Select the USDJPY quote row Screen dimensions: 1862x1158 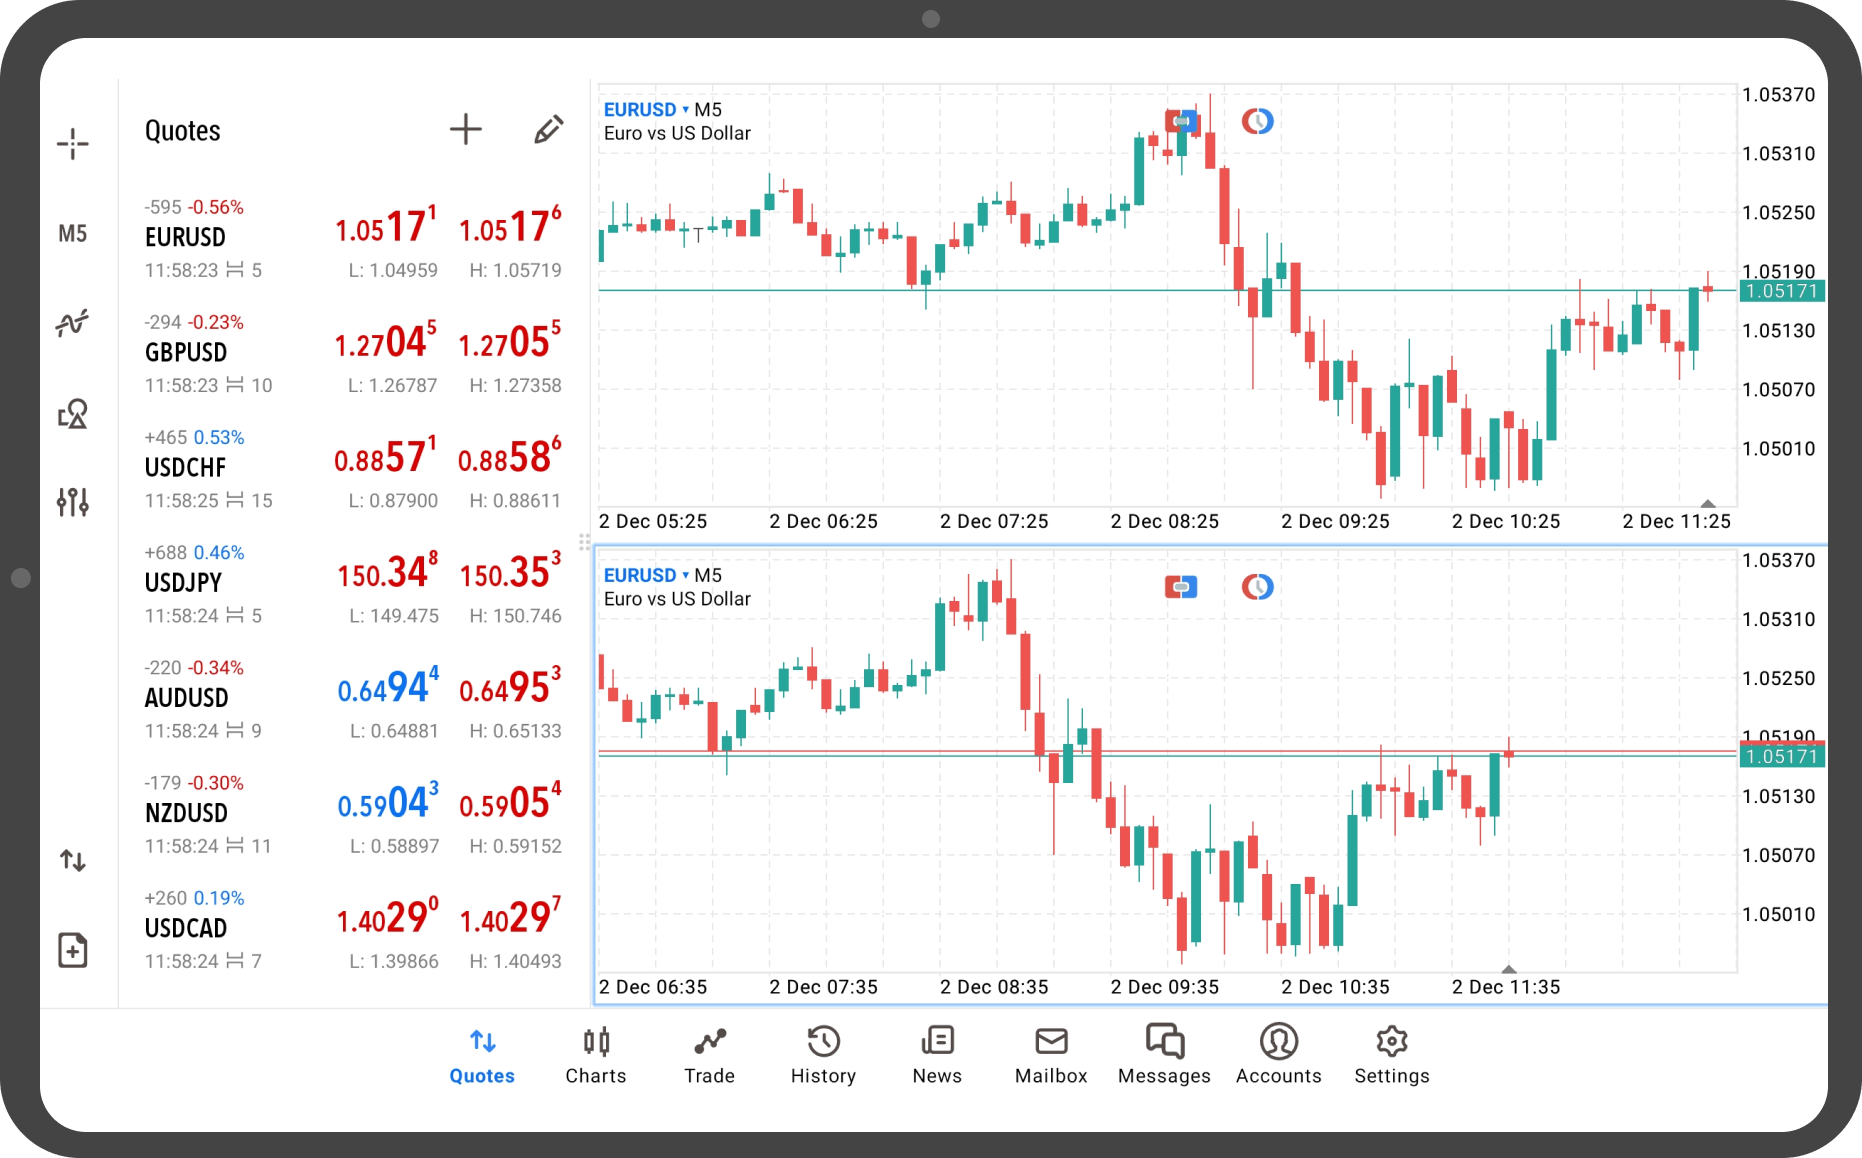click(352, 583)
